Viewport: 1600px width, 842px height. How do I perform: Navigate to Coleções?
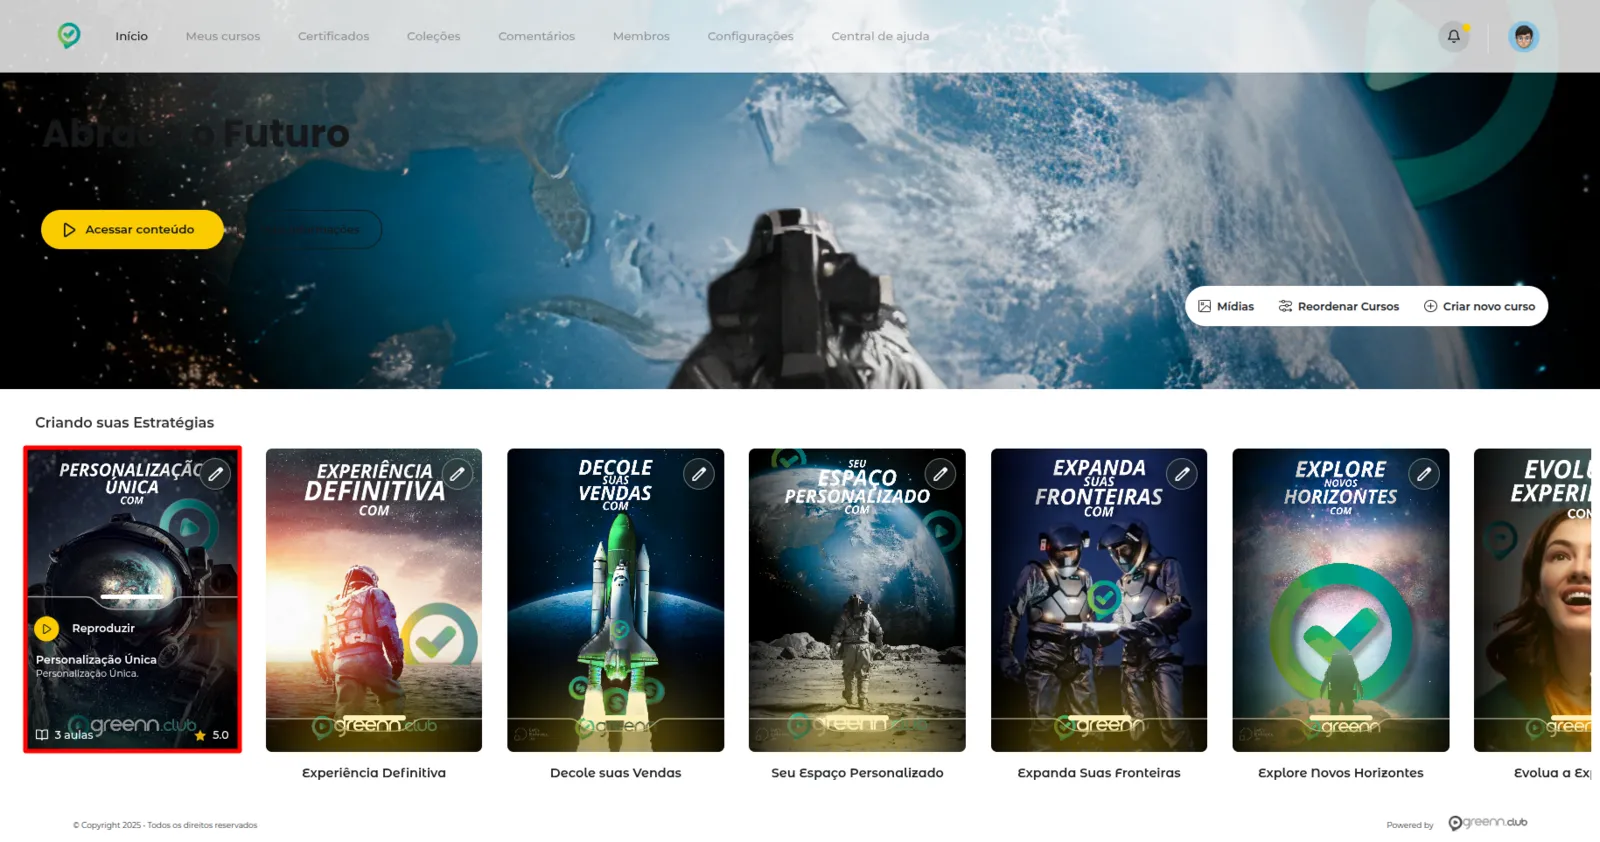tap(434, 36)
